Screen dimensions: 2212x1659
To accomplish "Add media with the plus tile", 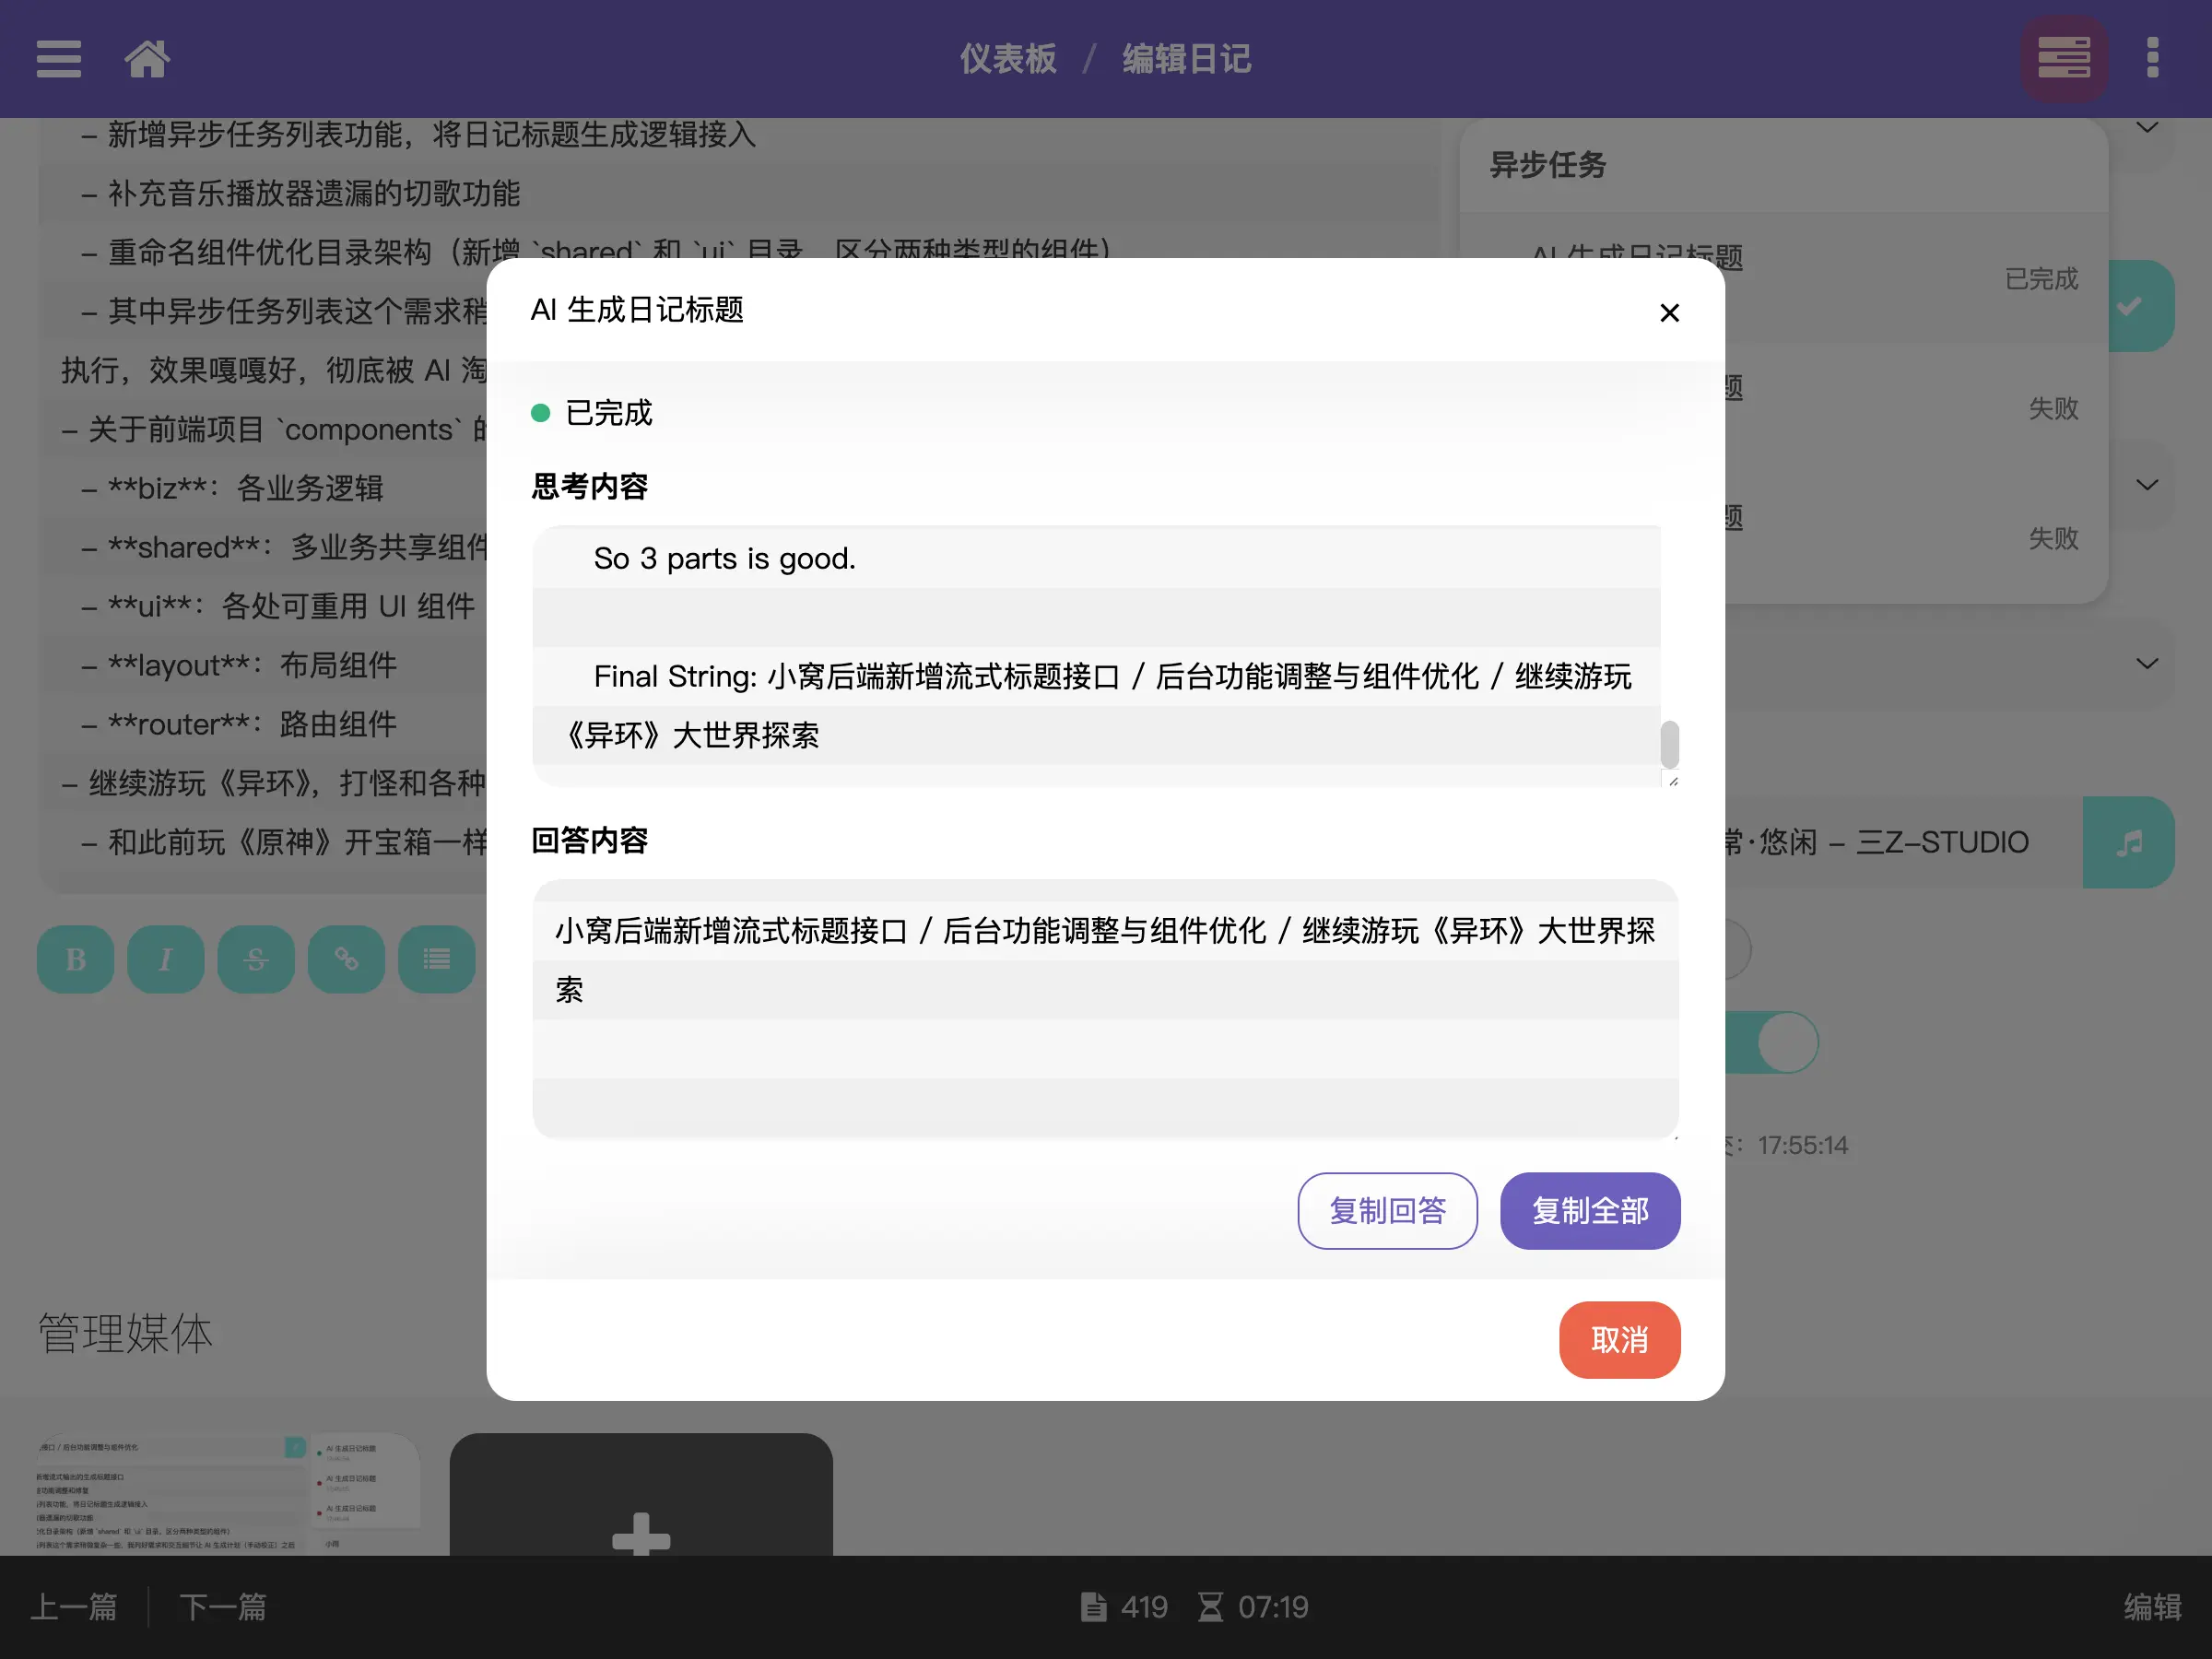I will [641, 1494].
